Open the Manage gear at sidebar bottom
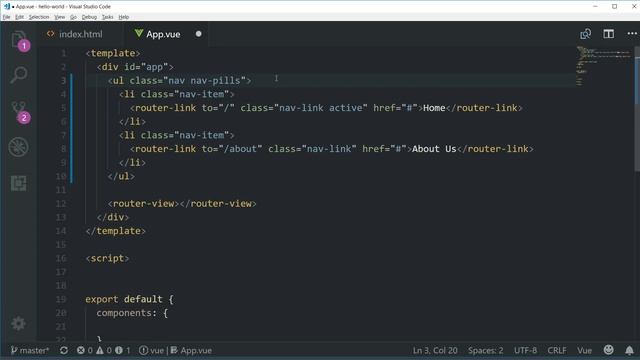The height and width of the screenshot is (360, 640). tap(18, 323)
